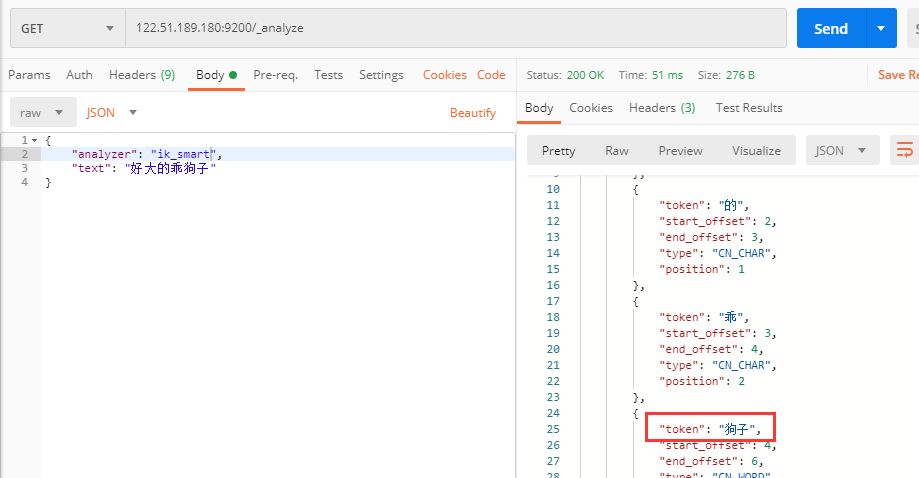Click the Cookies link in request bar
The image size is (919, 478).
[445, 75]
